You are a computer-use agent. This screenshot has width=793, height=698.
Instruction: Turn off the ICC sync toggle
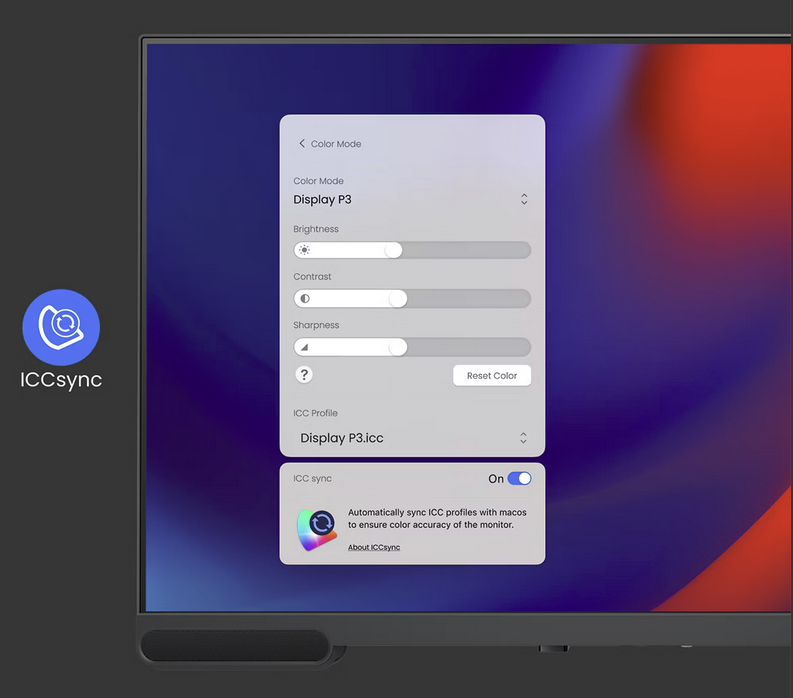coord(519,479)
